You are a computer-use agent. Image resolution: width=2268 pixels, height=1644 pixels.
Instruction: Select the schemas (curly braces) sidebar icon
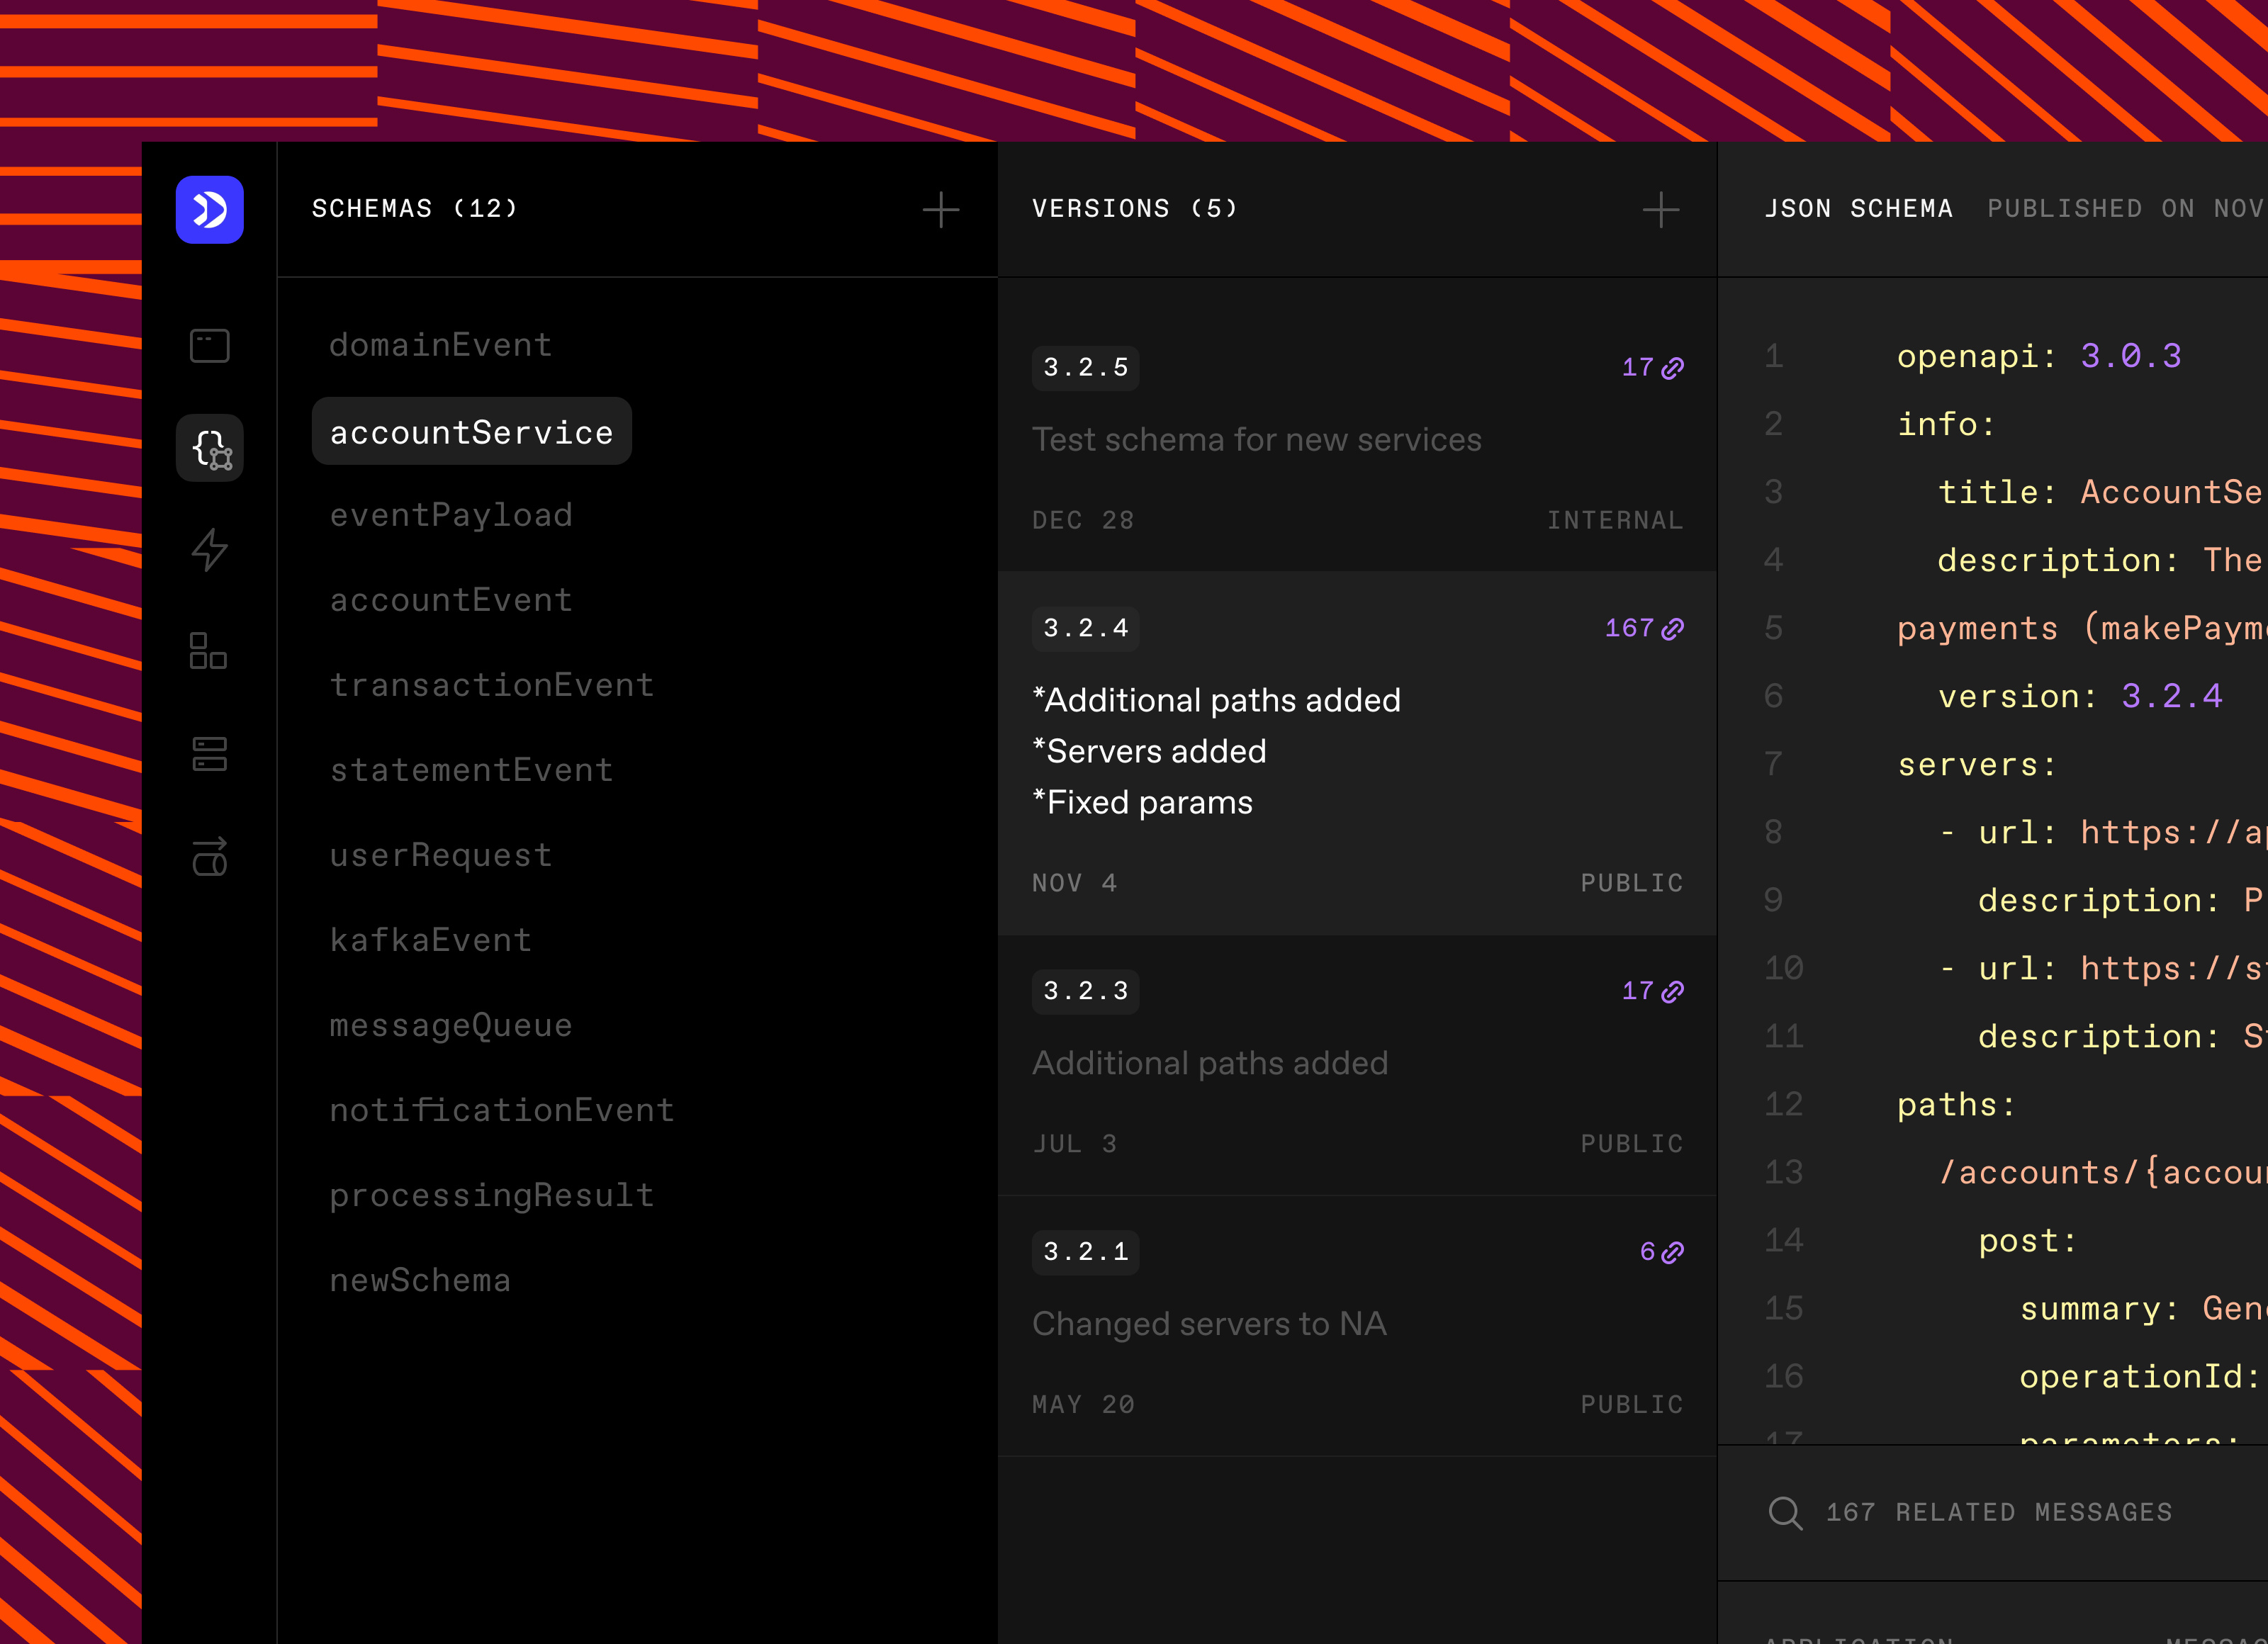click(209, 449)
